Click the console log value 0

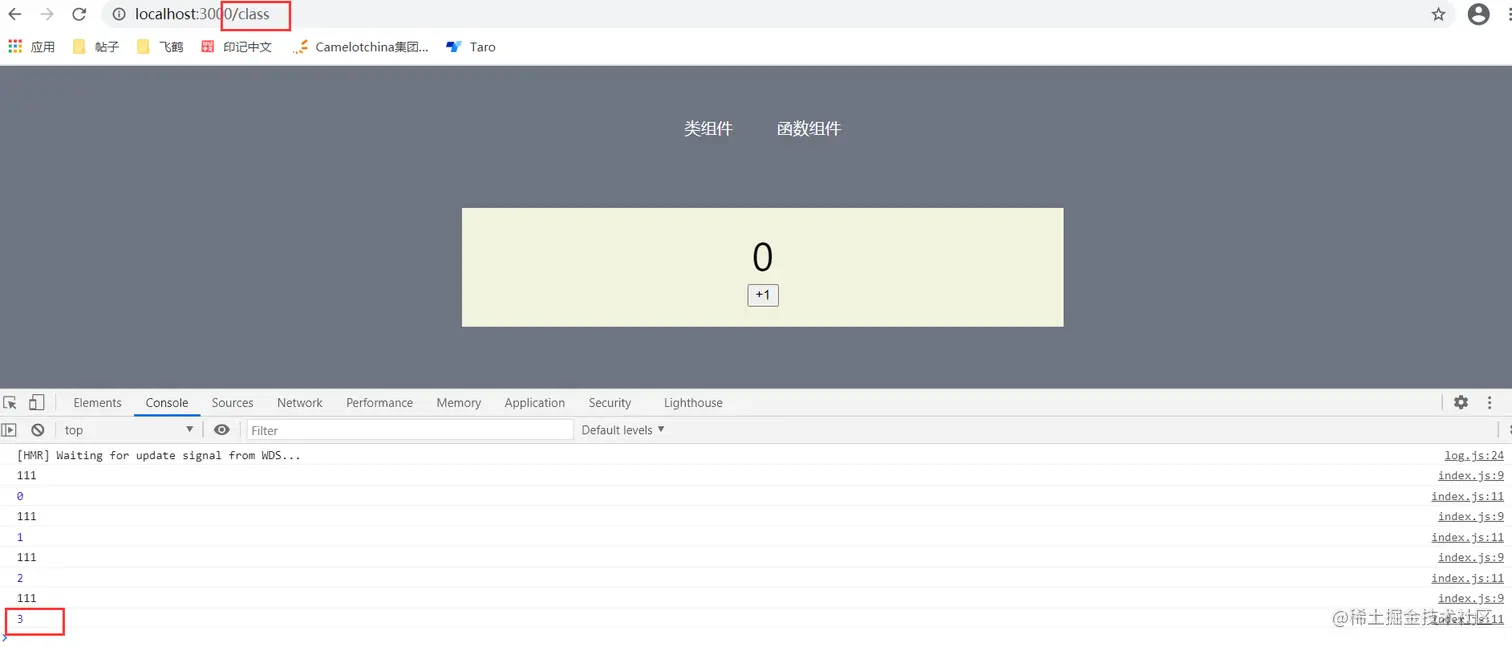(20, 496)
